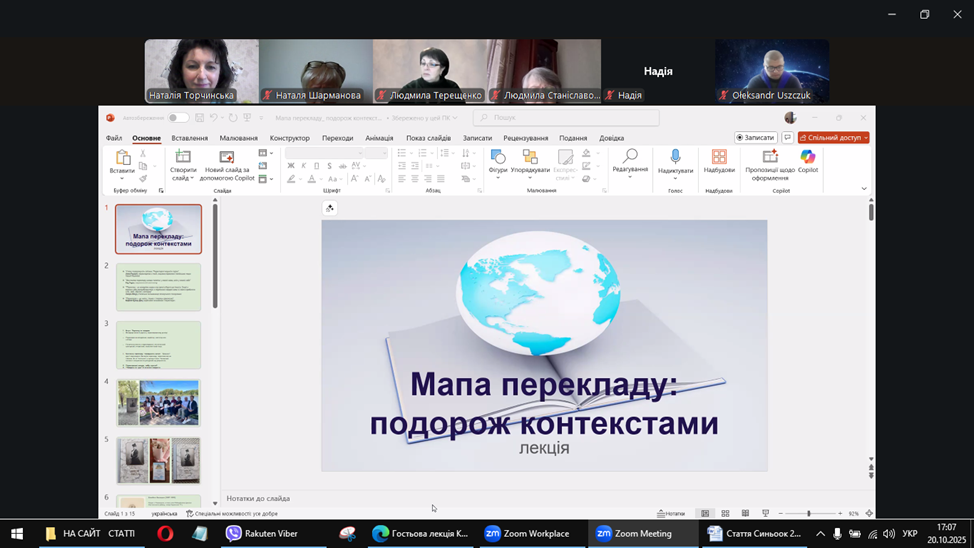Open the comments pane icon
The width and height of the screenshot is (974, 548).
tap(788, 138)
